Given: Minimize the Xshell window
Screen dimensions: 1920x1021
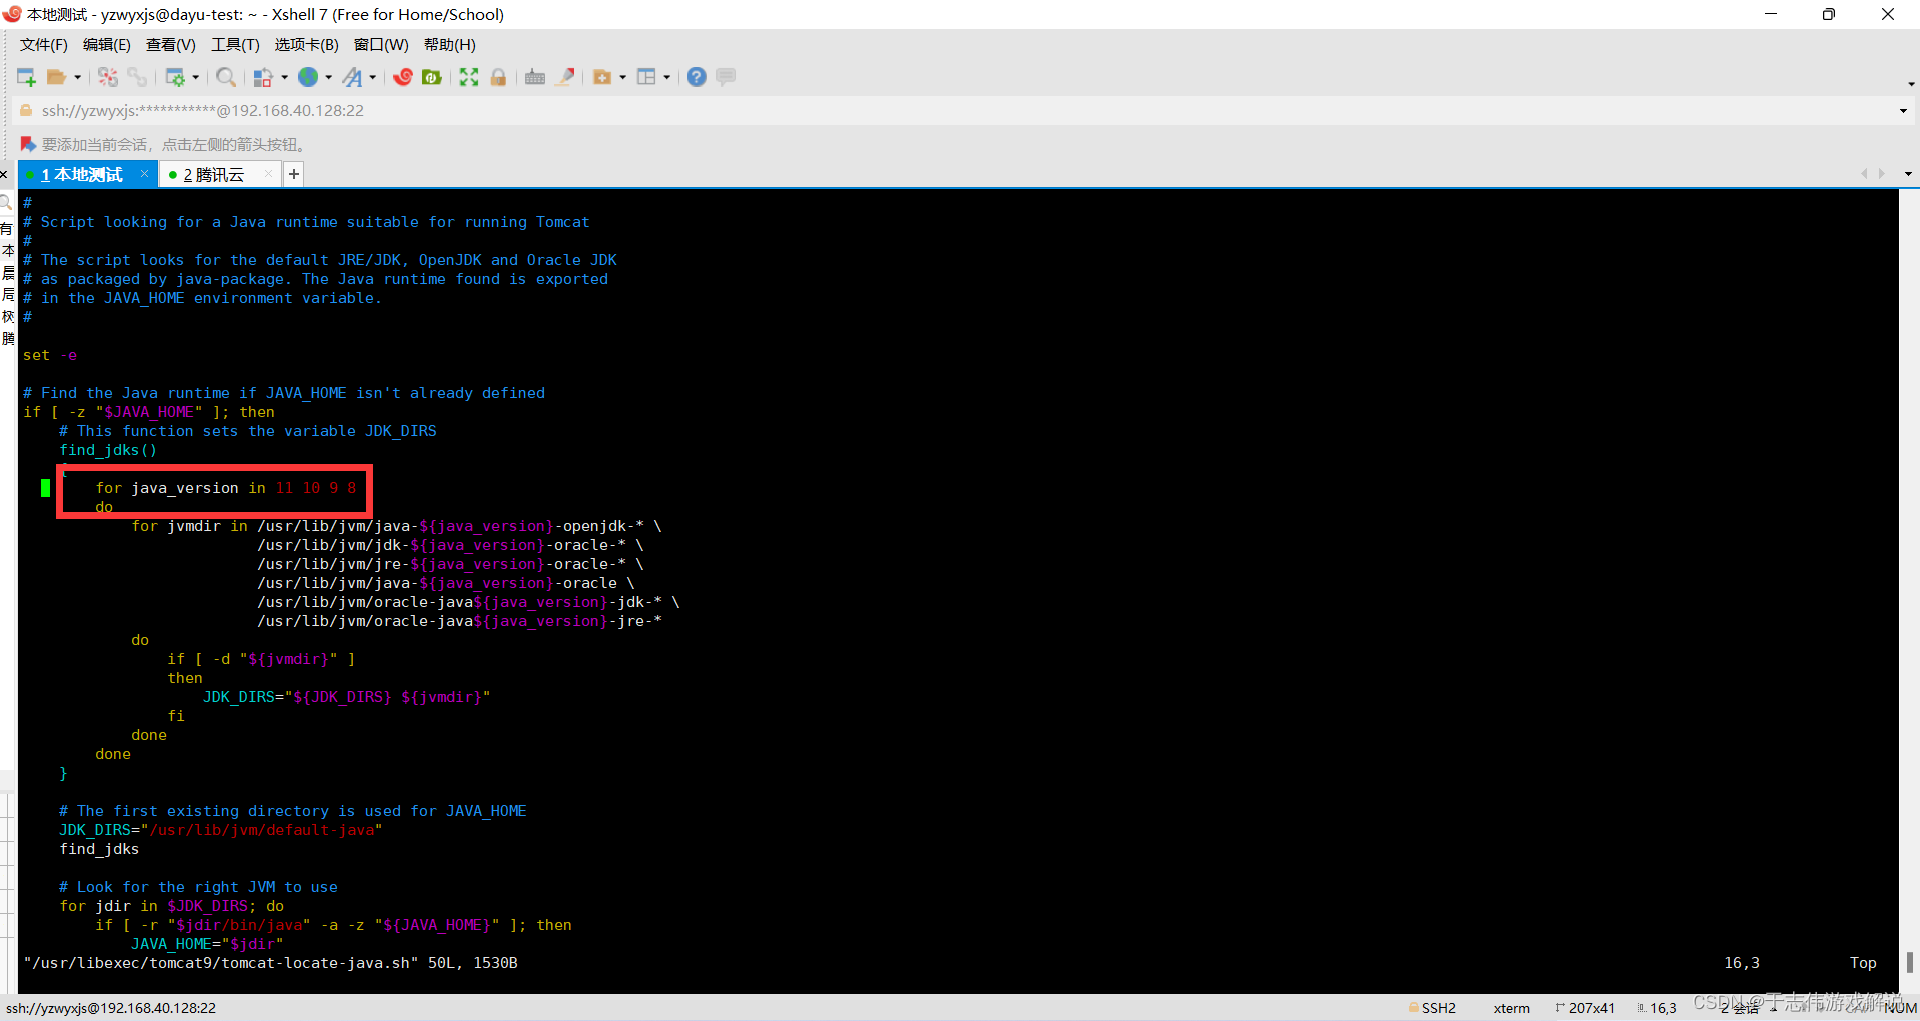Looking at the screenshot, I should coord(1771,14).
